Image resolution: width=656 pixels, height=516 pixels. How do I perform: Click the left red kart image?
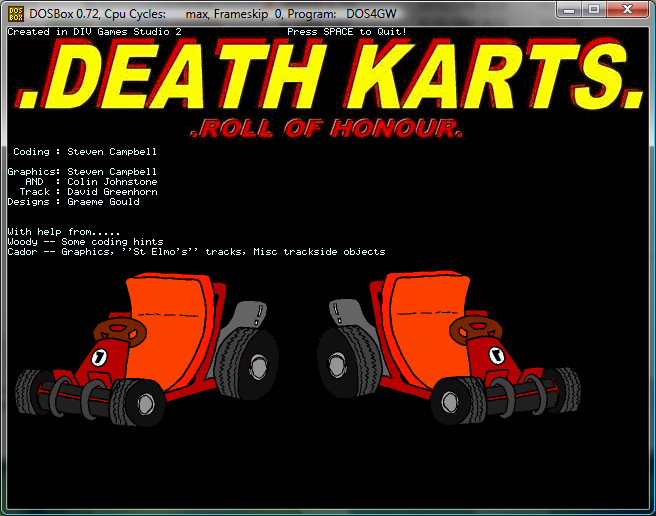click(147, 349)
